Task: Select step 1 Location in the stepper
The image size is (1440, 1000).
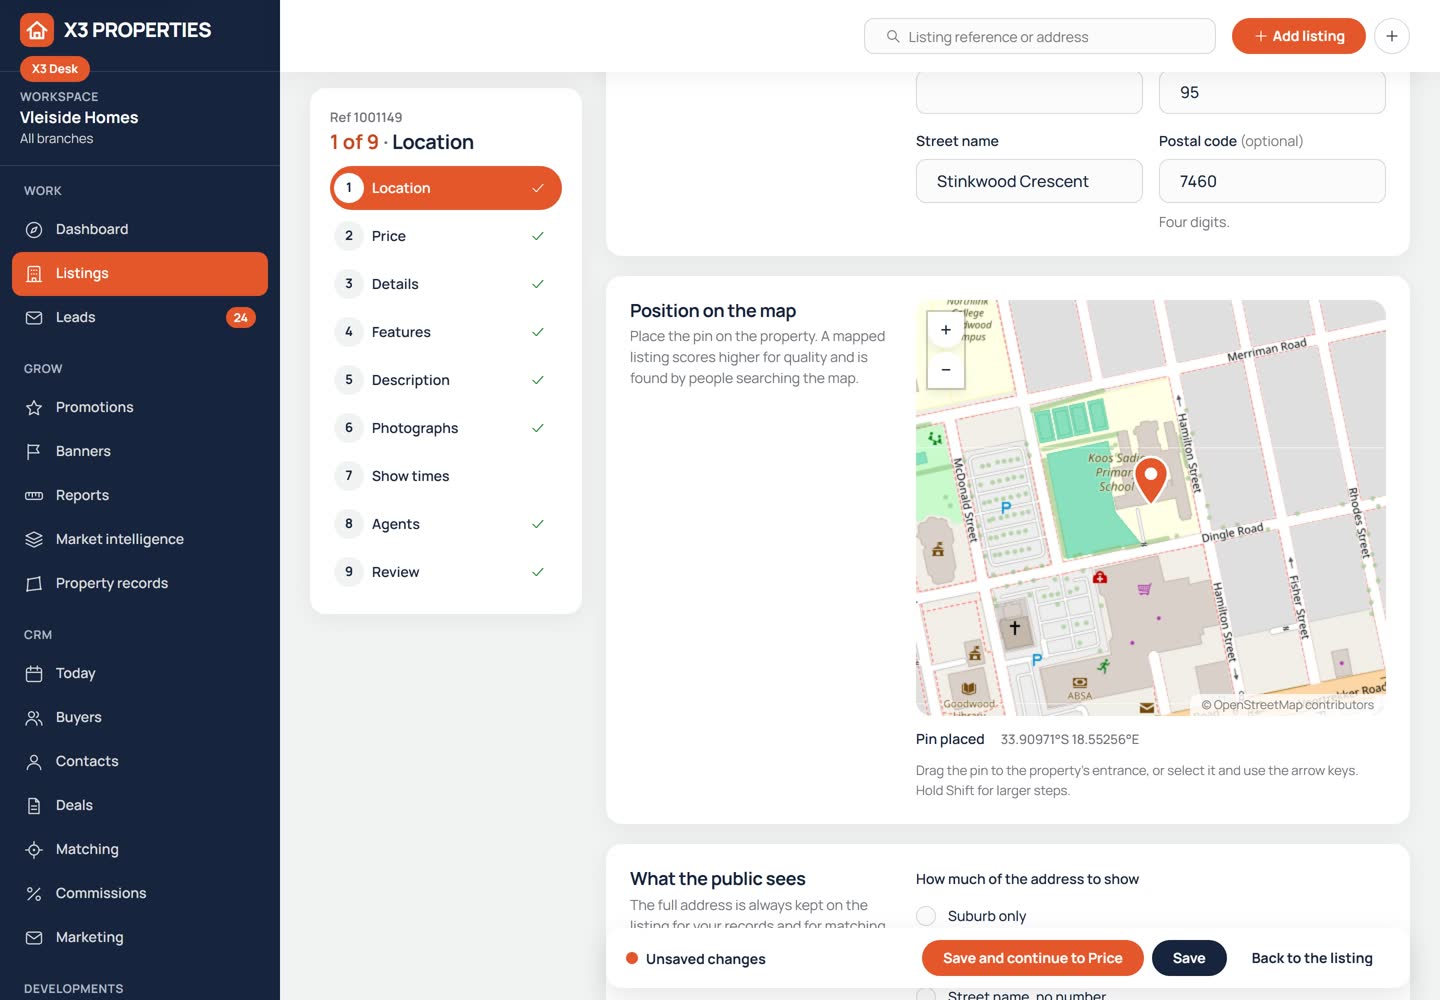Action: tap(446, 188)
